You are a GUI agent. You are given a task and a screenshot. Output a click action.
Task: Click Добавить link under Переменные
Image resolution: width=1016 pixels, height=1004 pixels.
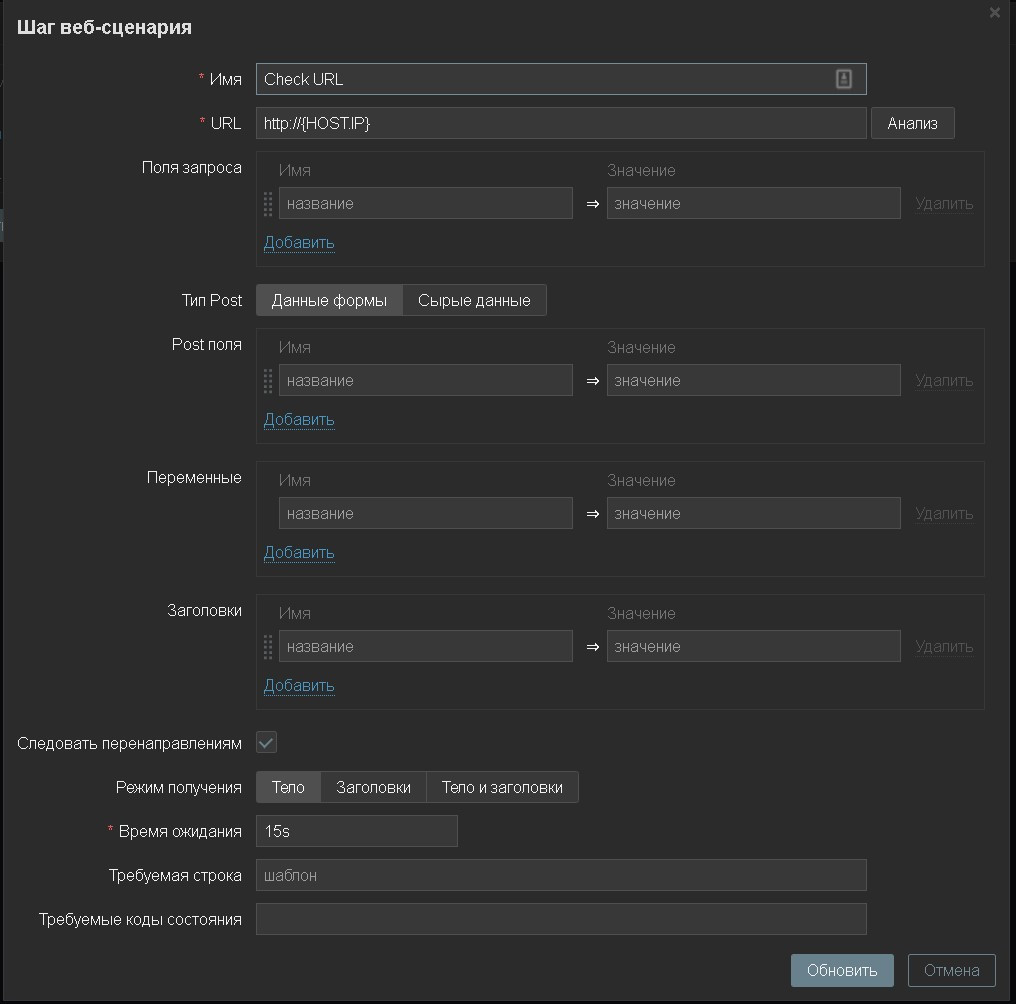coord(299,552)
